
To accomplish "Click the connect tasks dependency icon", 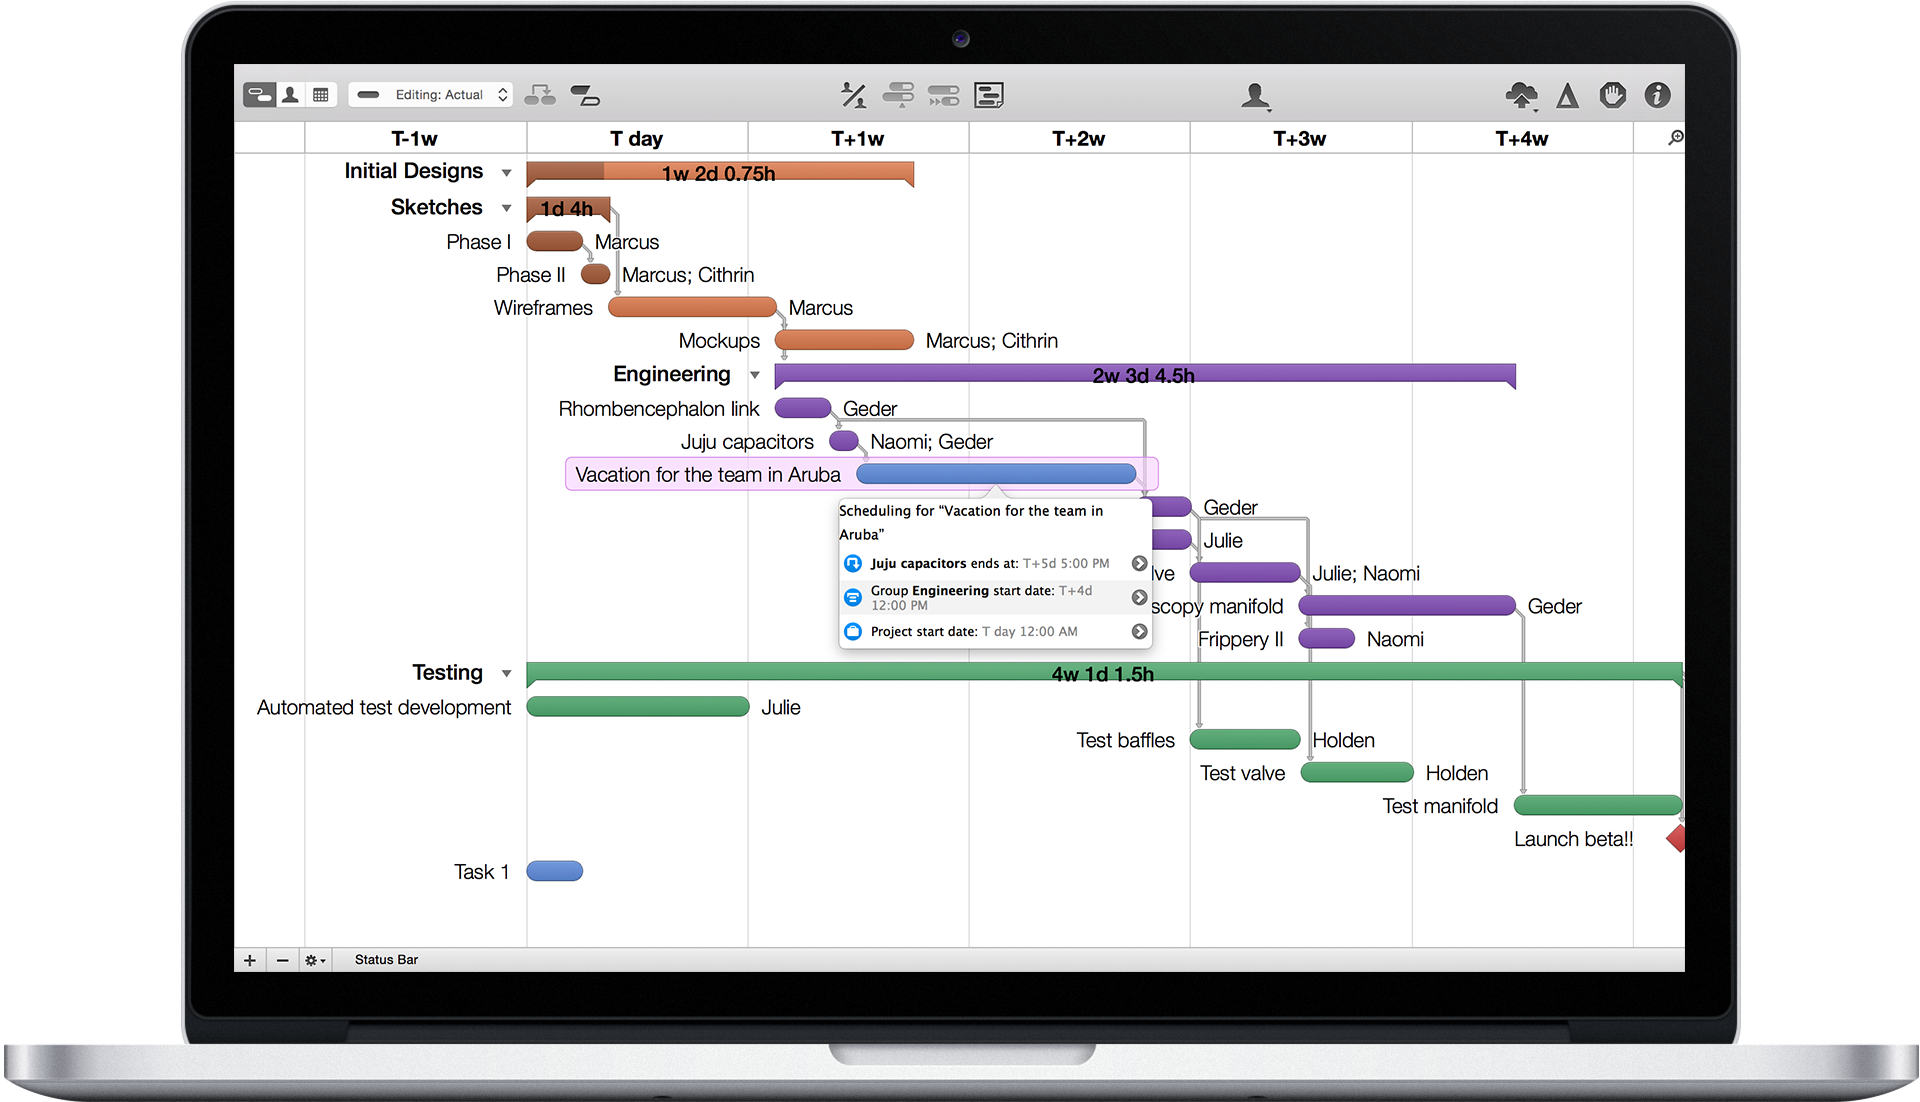I will coord(540,95).
